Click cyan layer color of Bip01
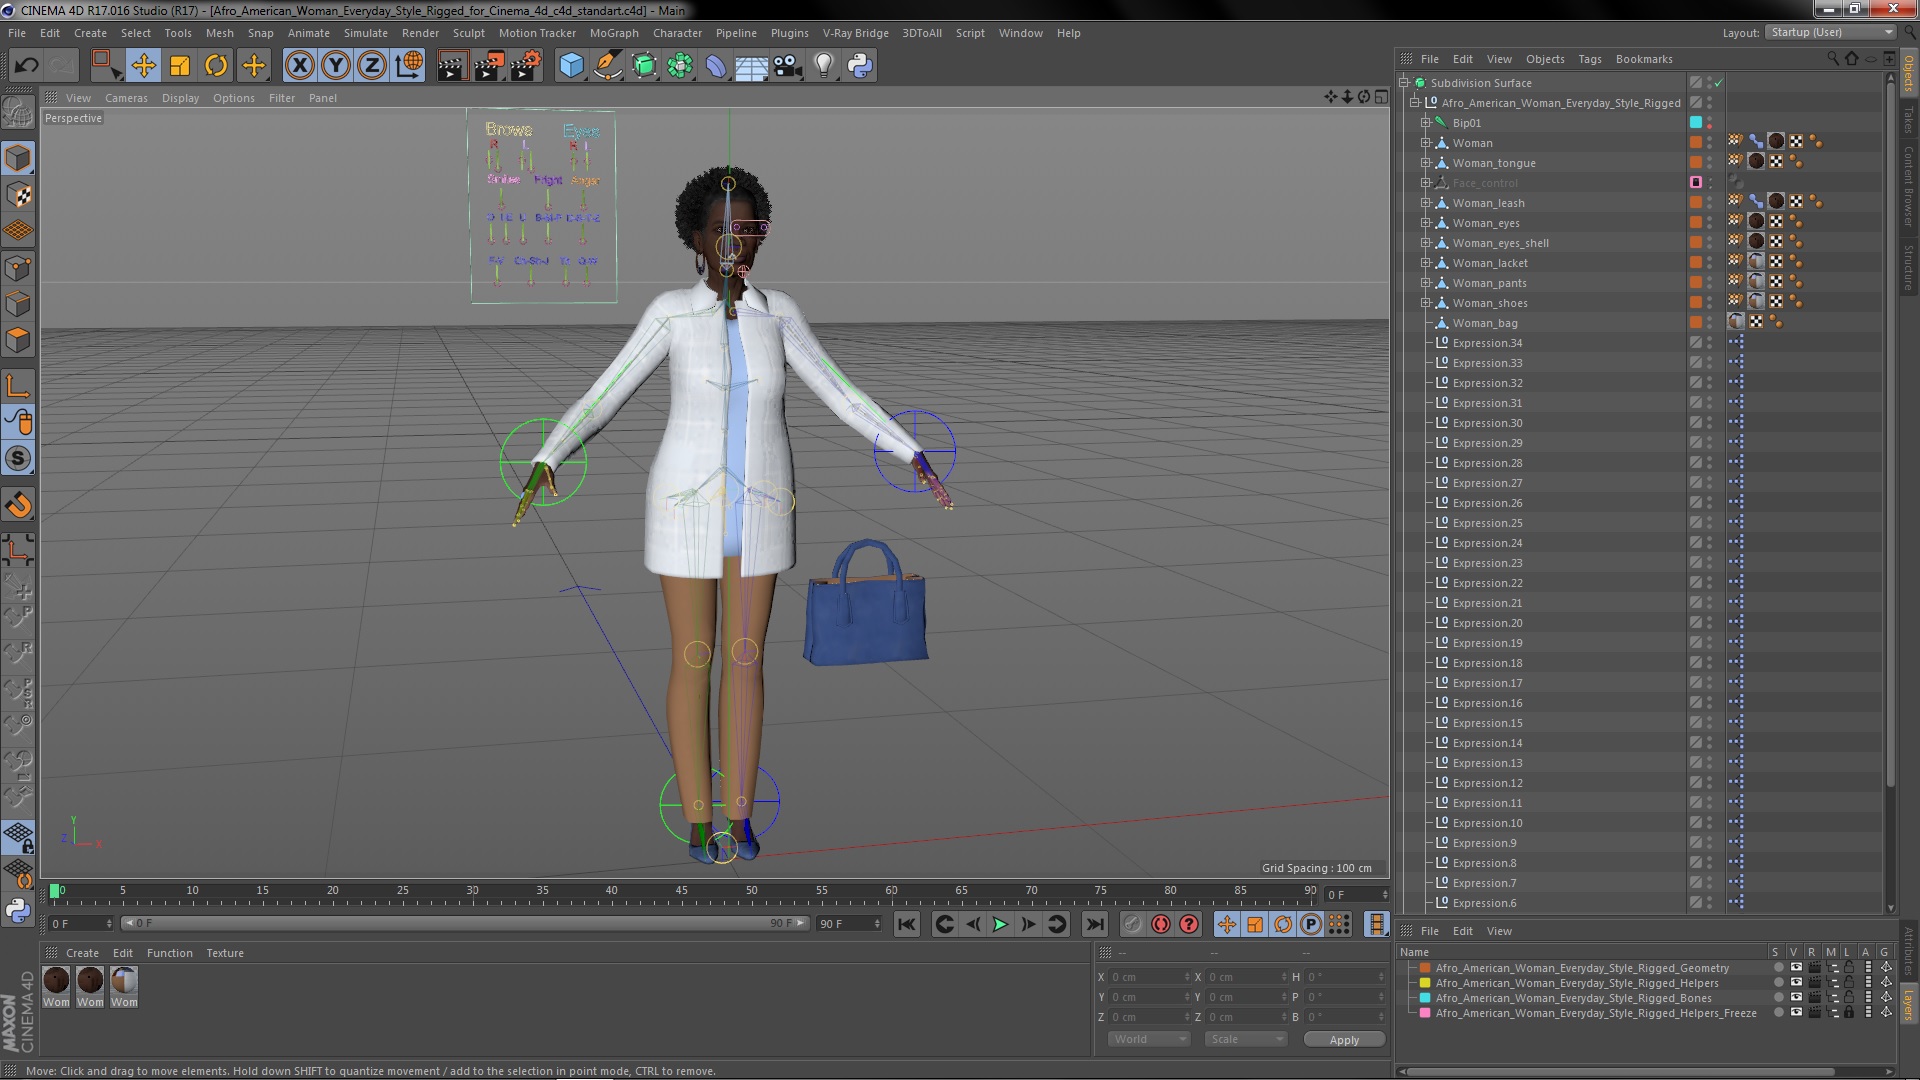Viewport: 1920px width, 1080px height. [x=1696, y=123]
